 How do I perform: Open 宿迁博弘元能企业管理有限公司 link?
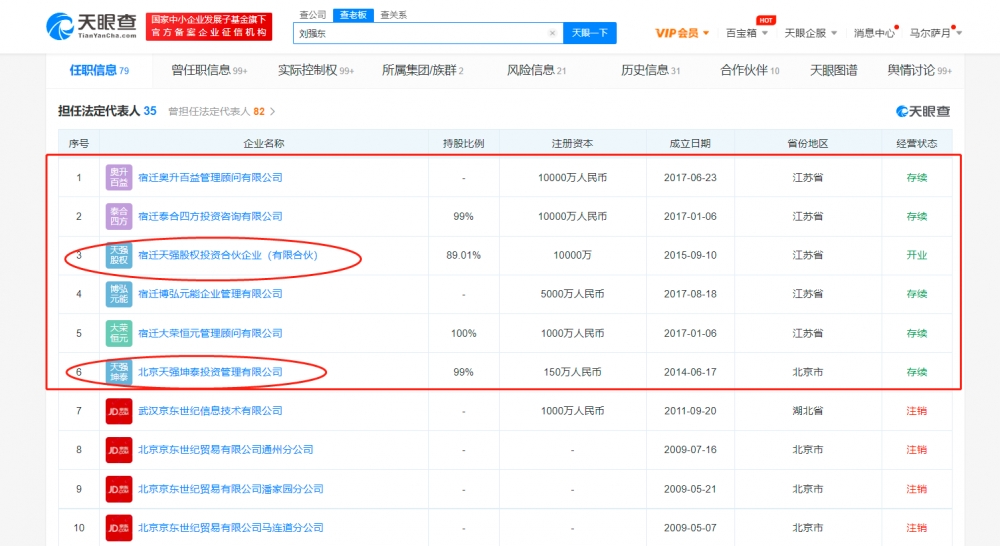(210, 294)
